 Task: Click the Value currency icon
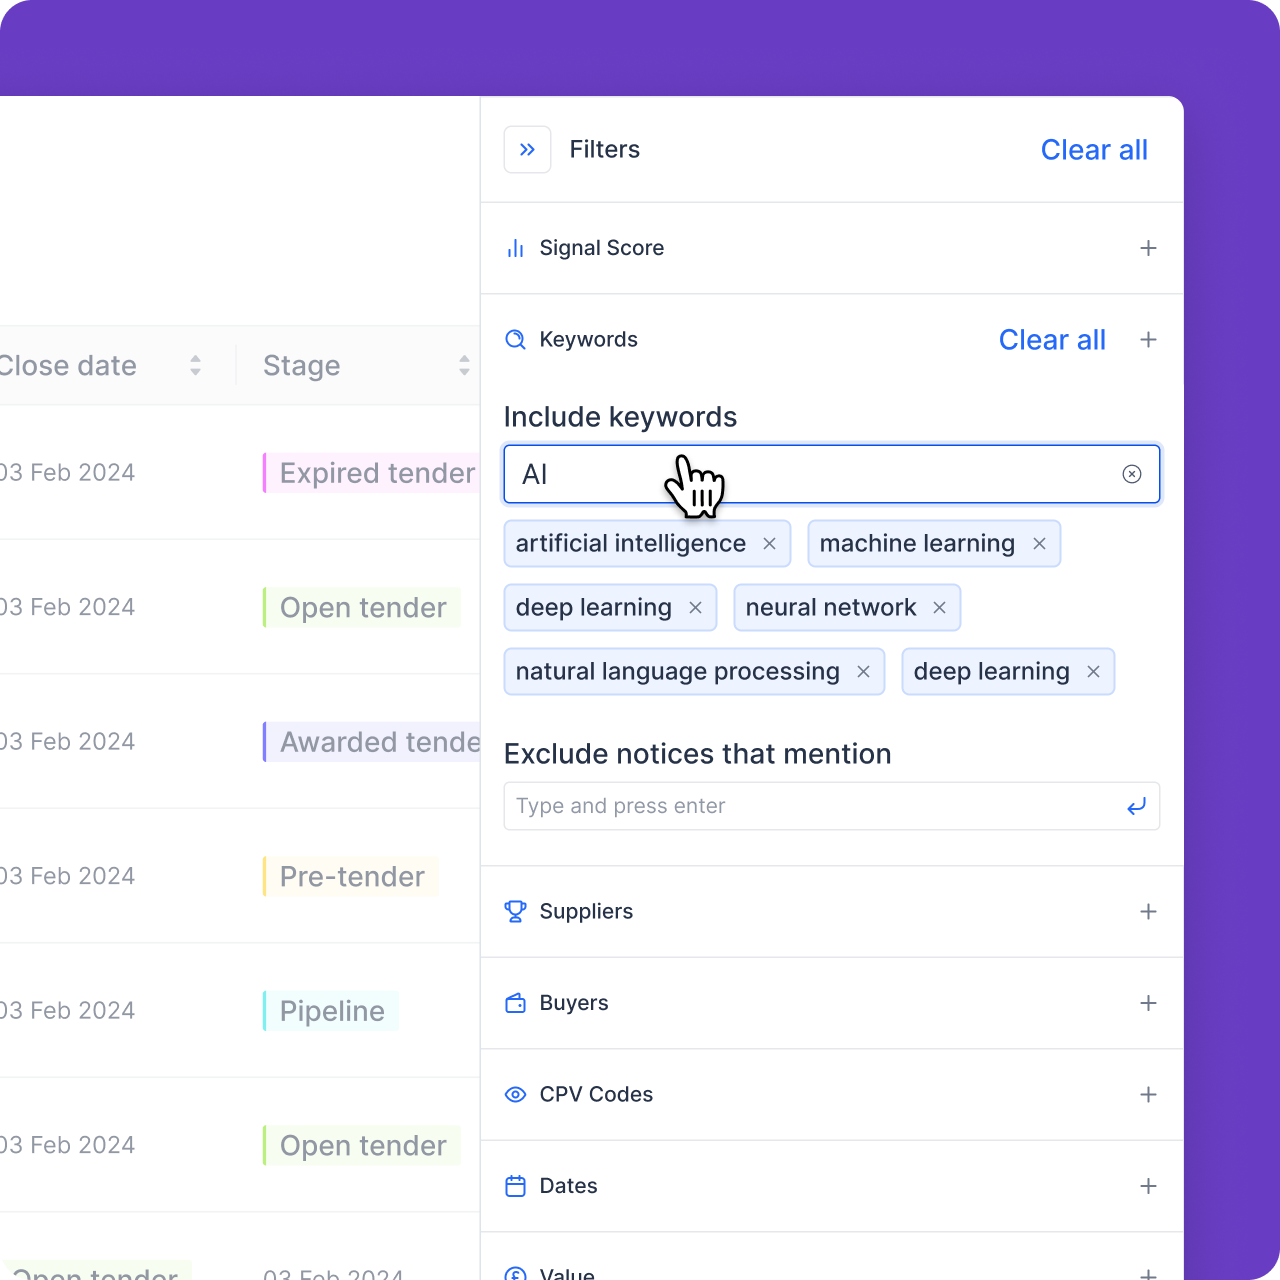(x=515, y=1273)
